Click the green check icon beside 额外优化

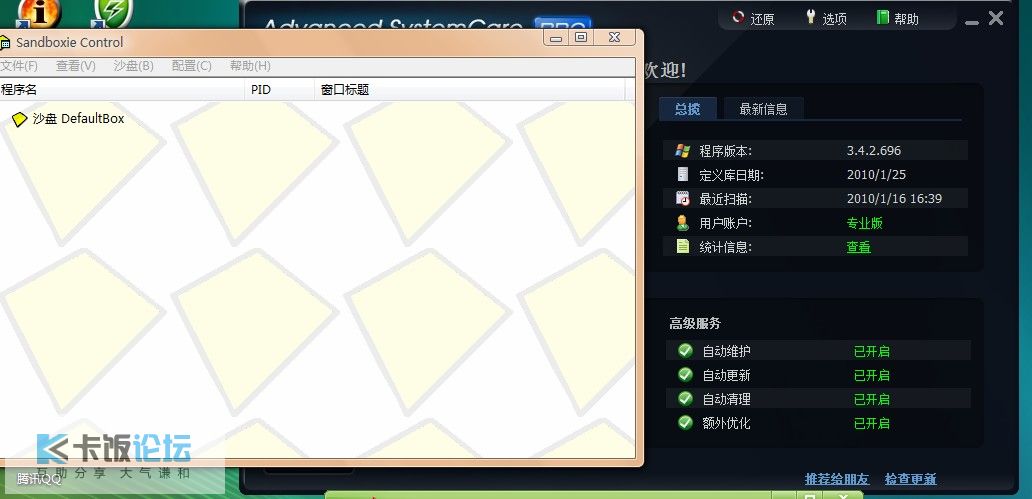coord(685,422)
